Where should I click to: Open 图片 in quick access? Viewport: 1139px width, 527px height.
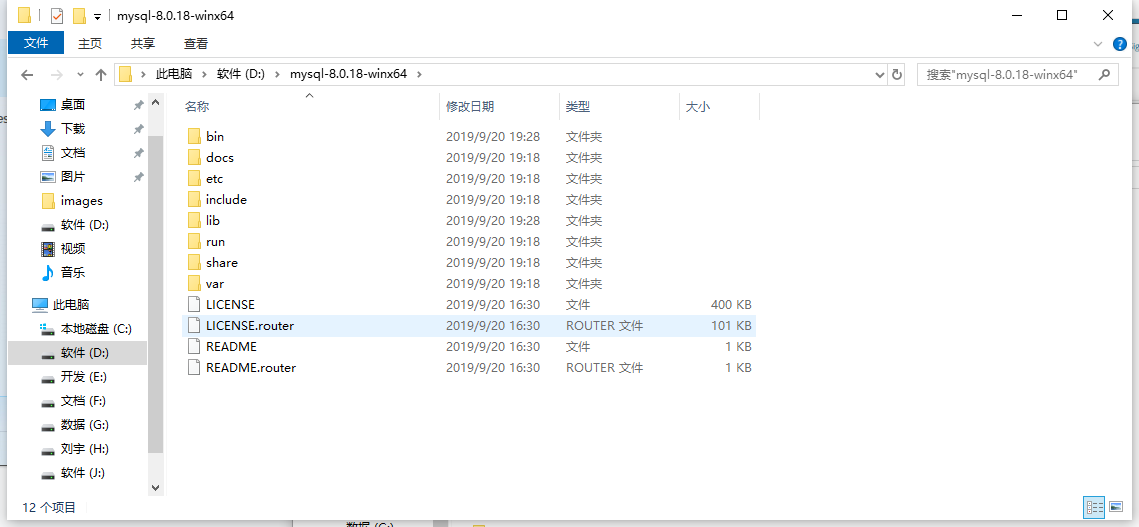[x=73, y=177]
